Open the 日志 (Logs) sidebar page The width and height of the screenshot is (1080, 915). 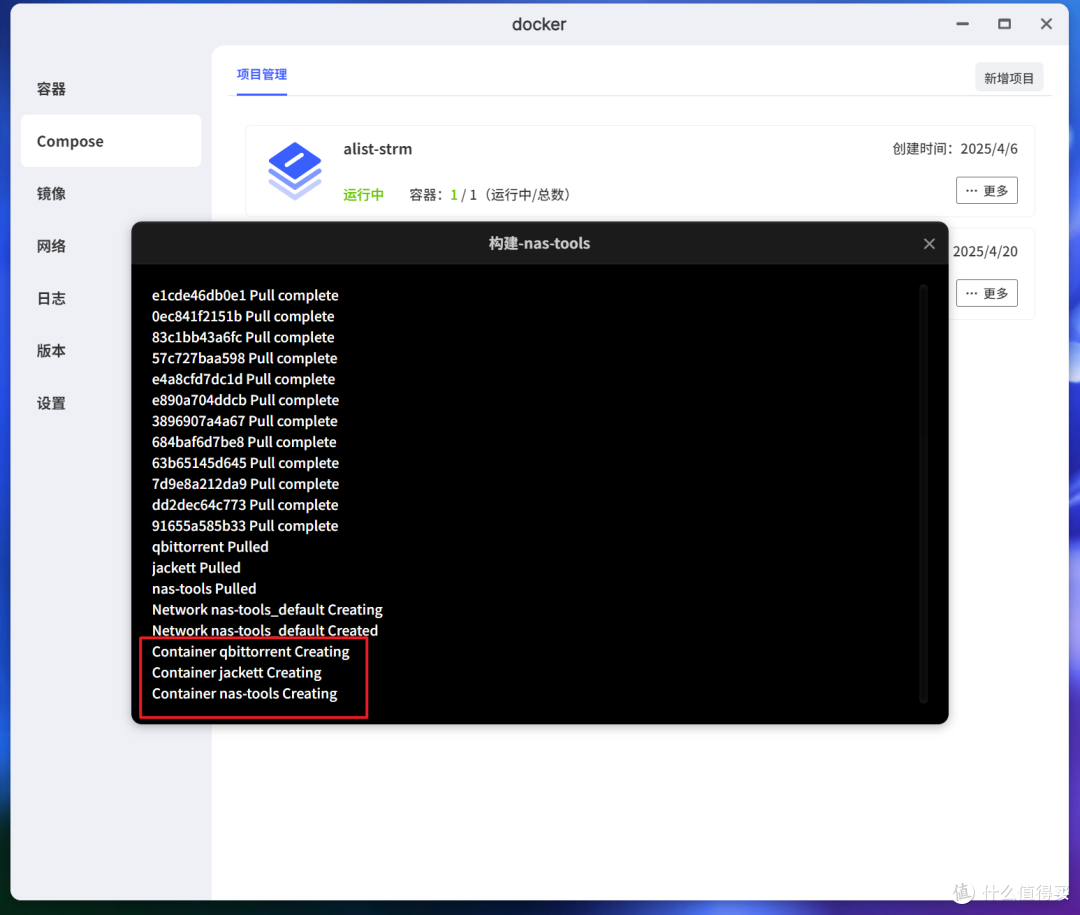pos(51,298)
